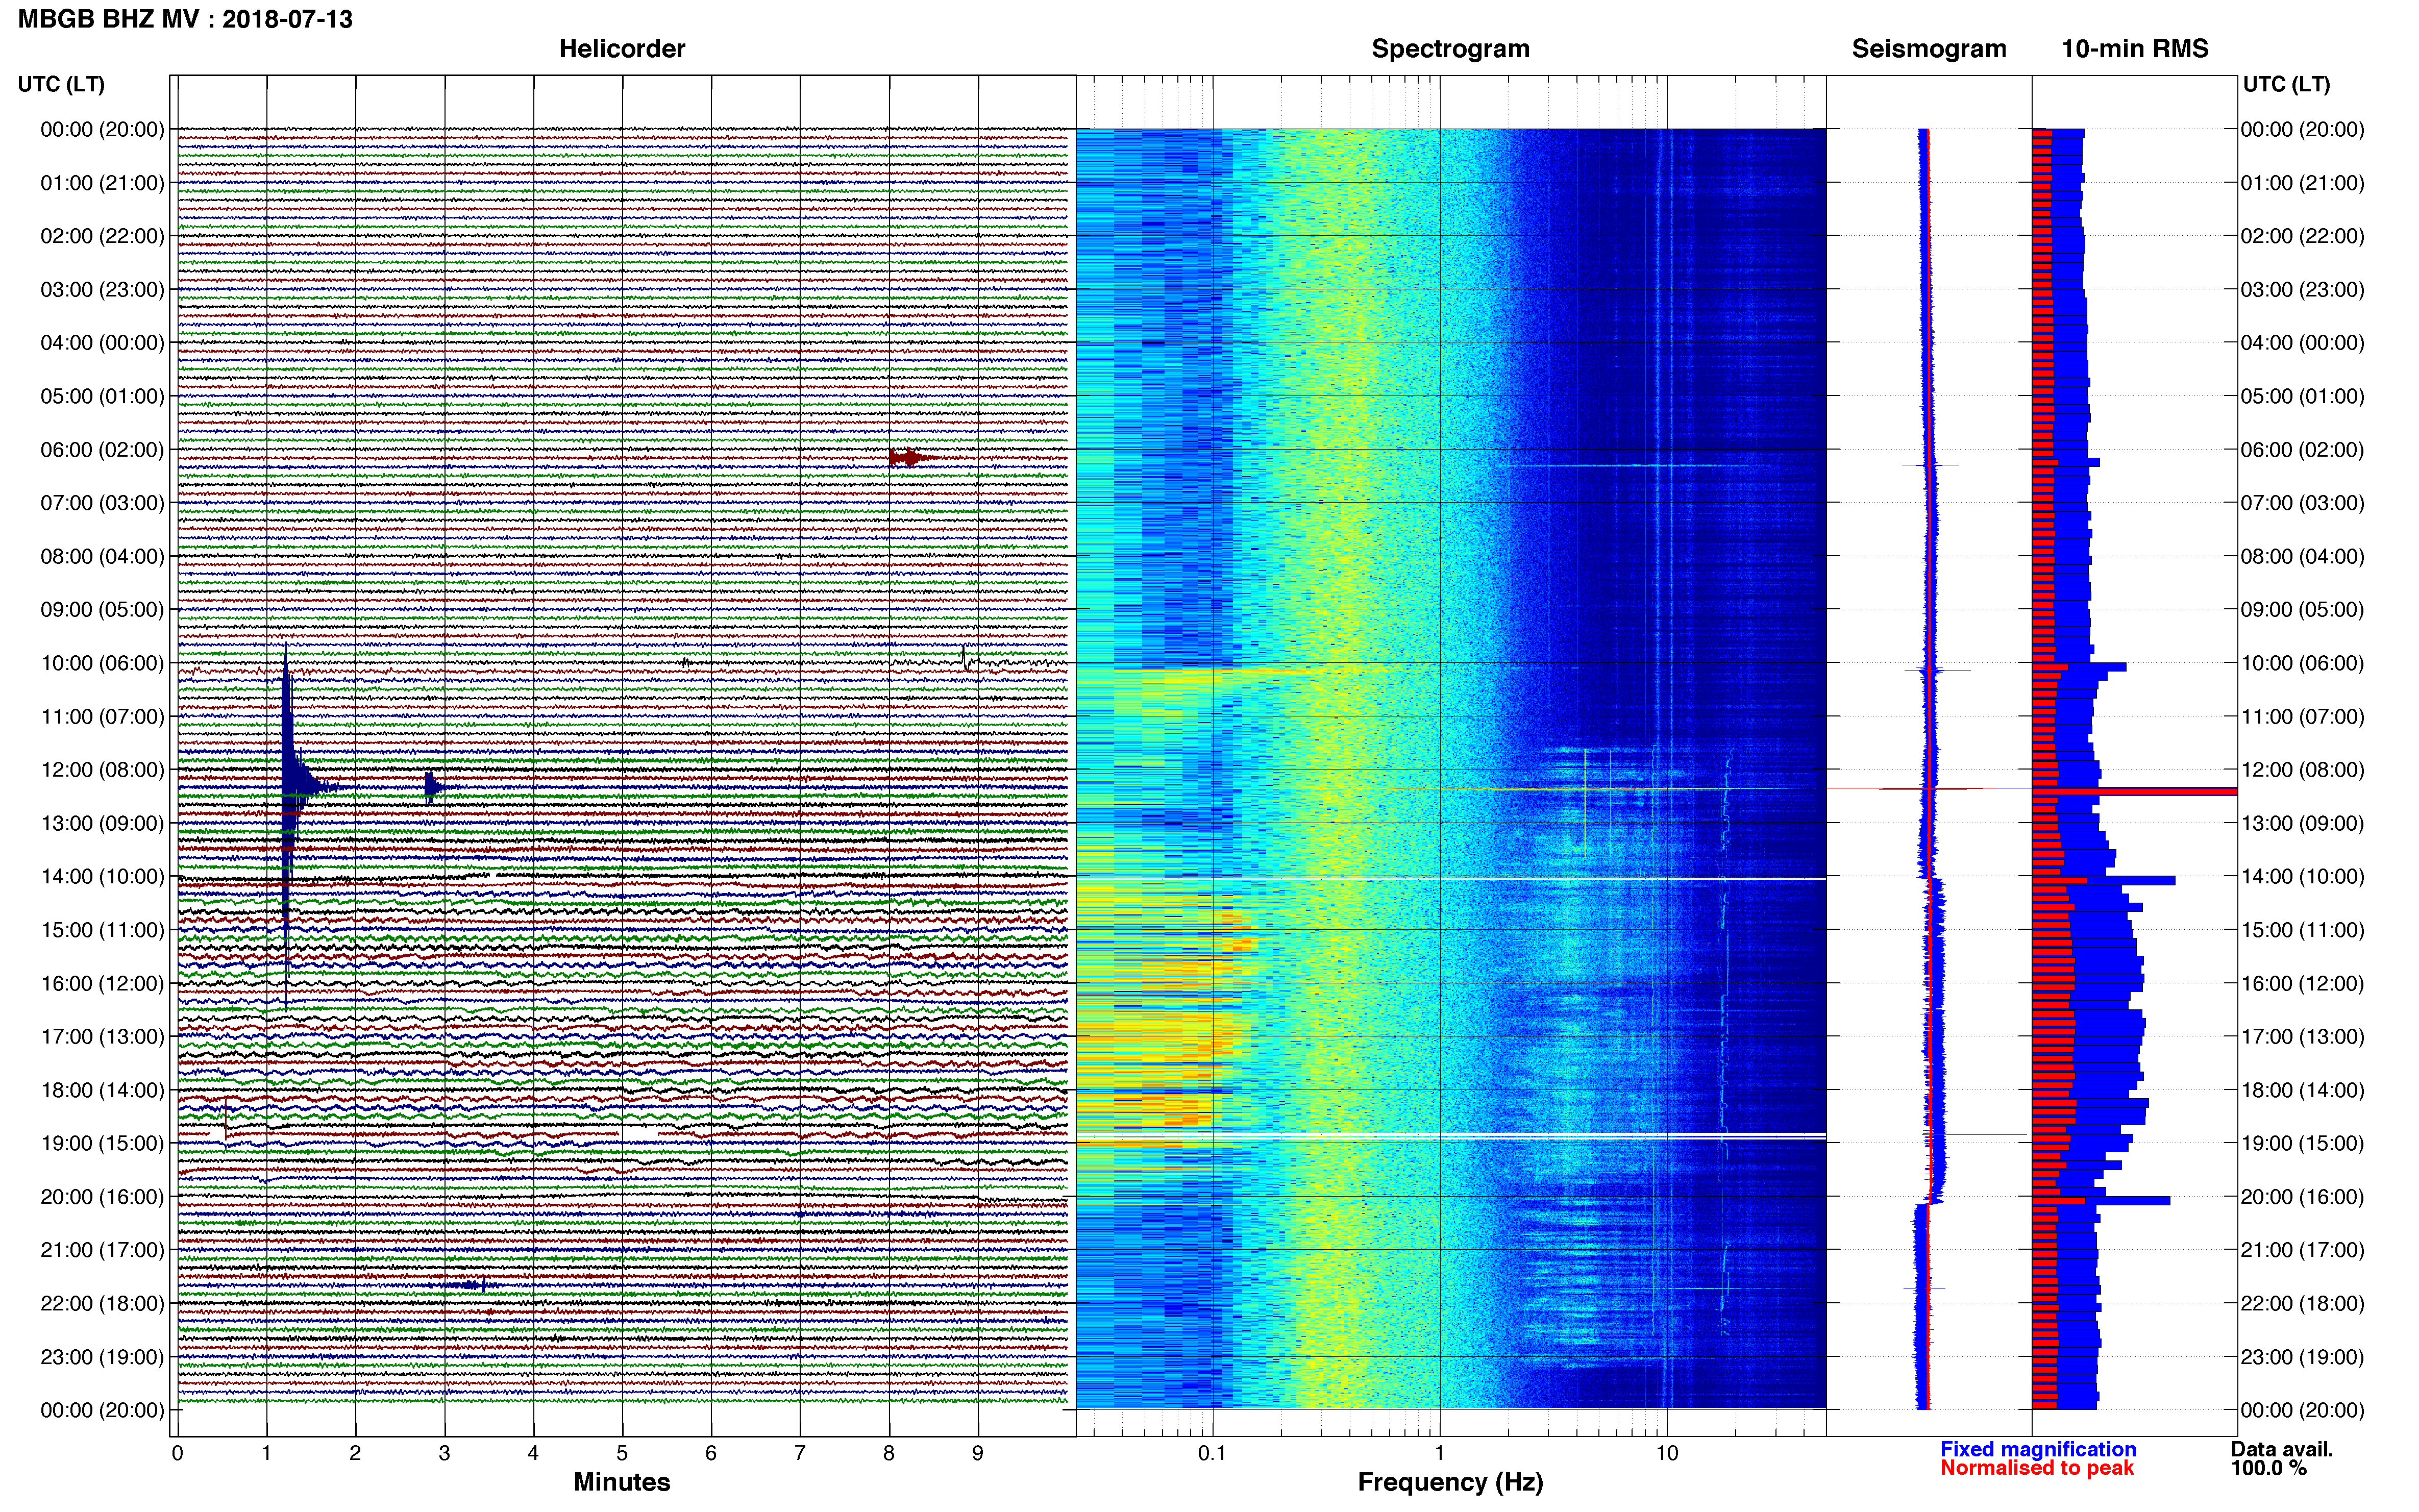
Task: Select the 'Helicorder' panel heading
Action: [621, 49]
